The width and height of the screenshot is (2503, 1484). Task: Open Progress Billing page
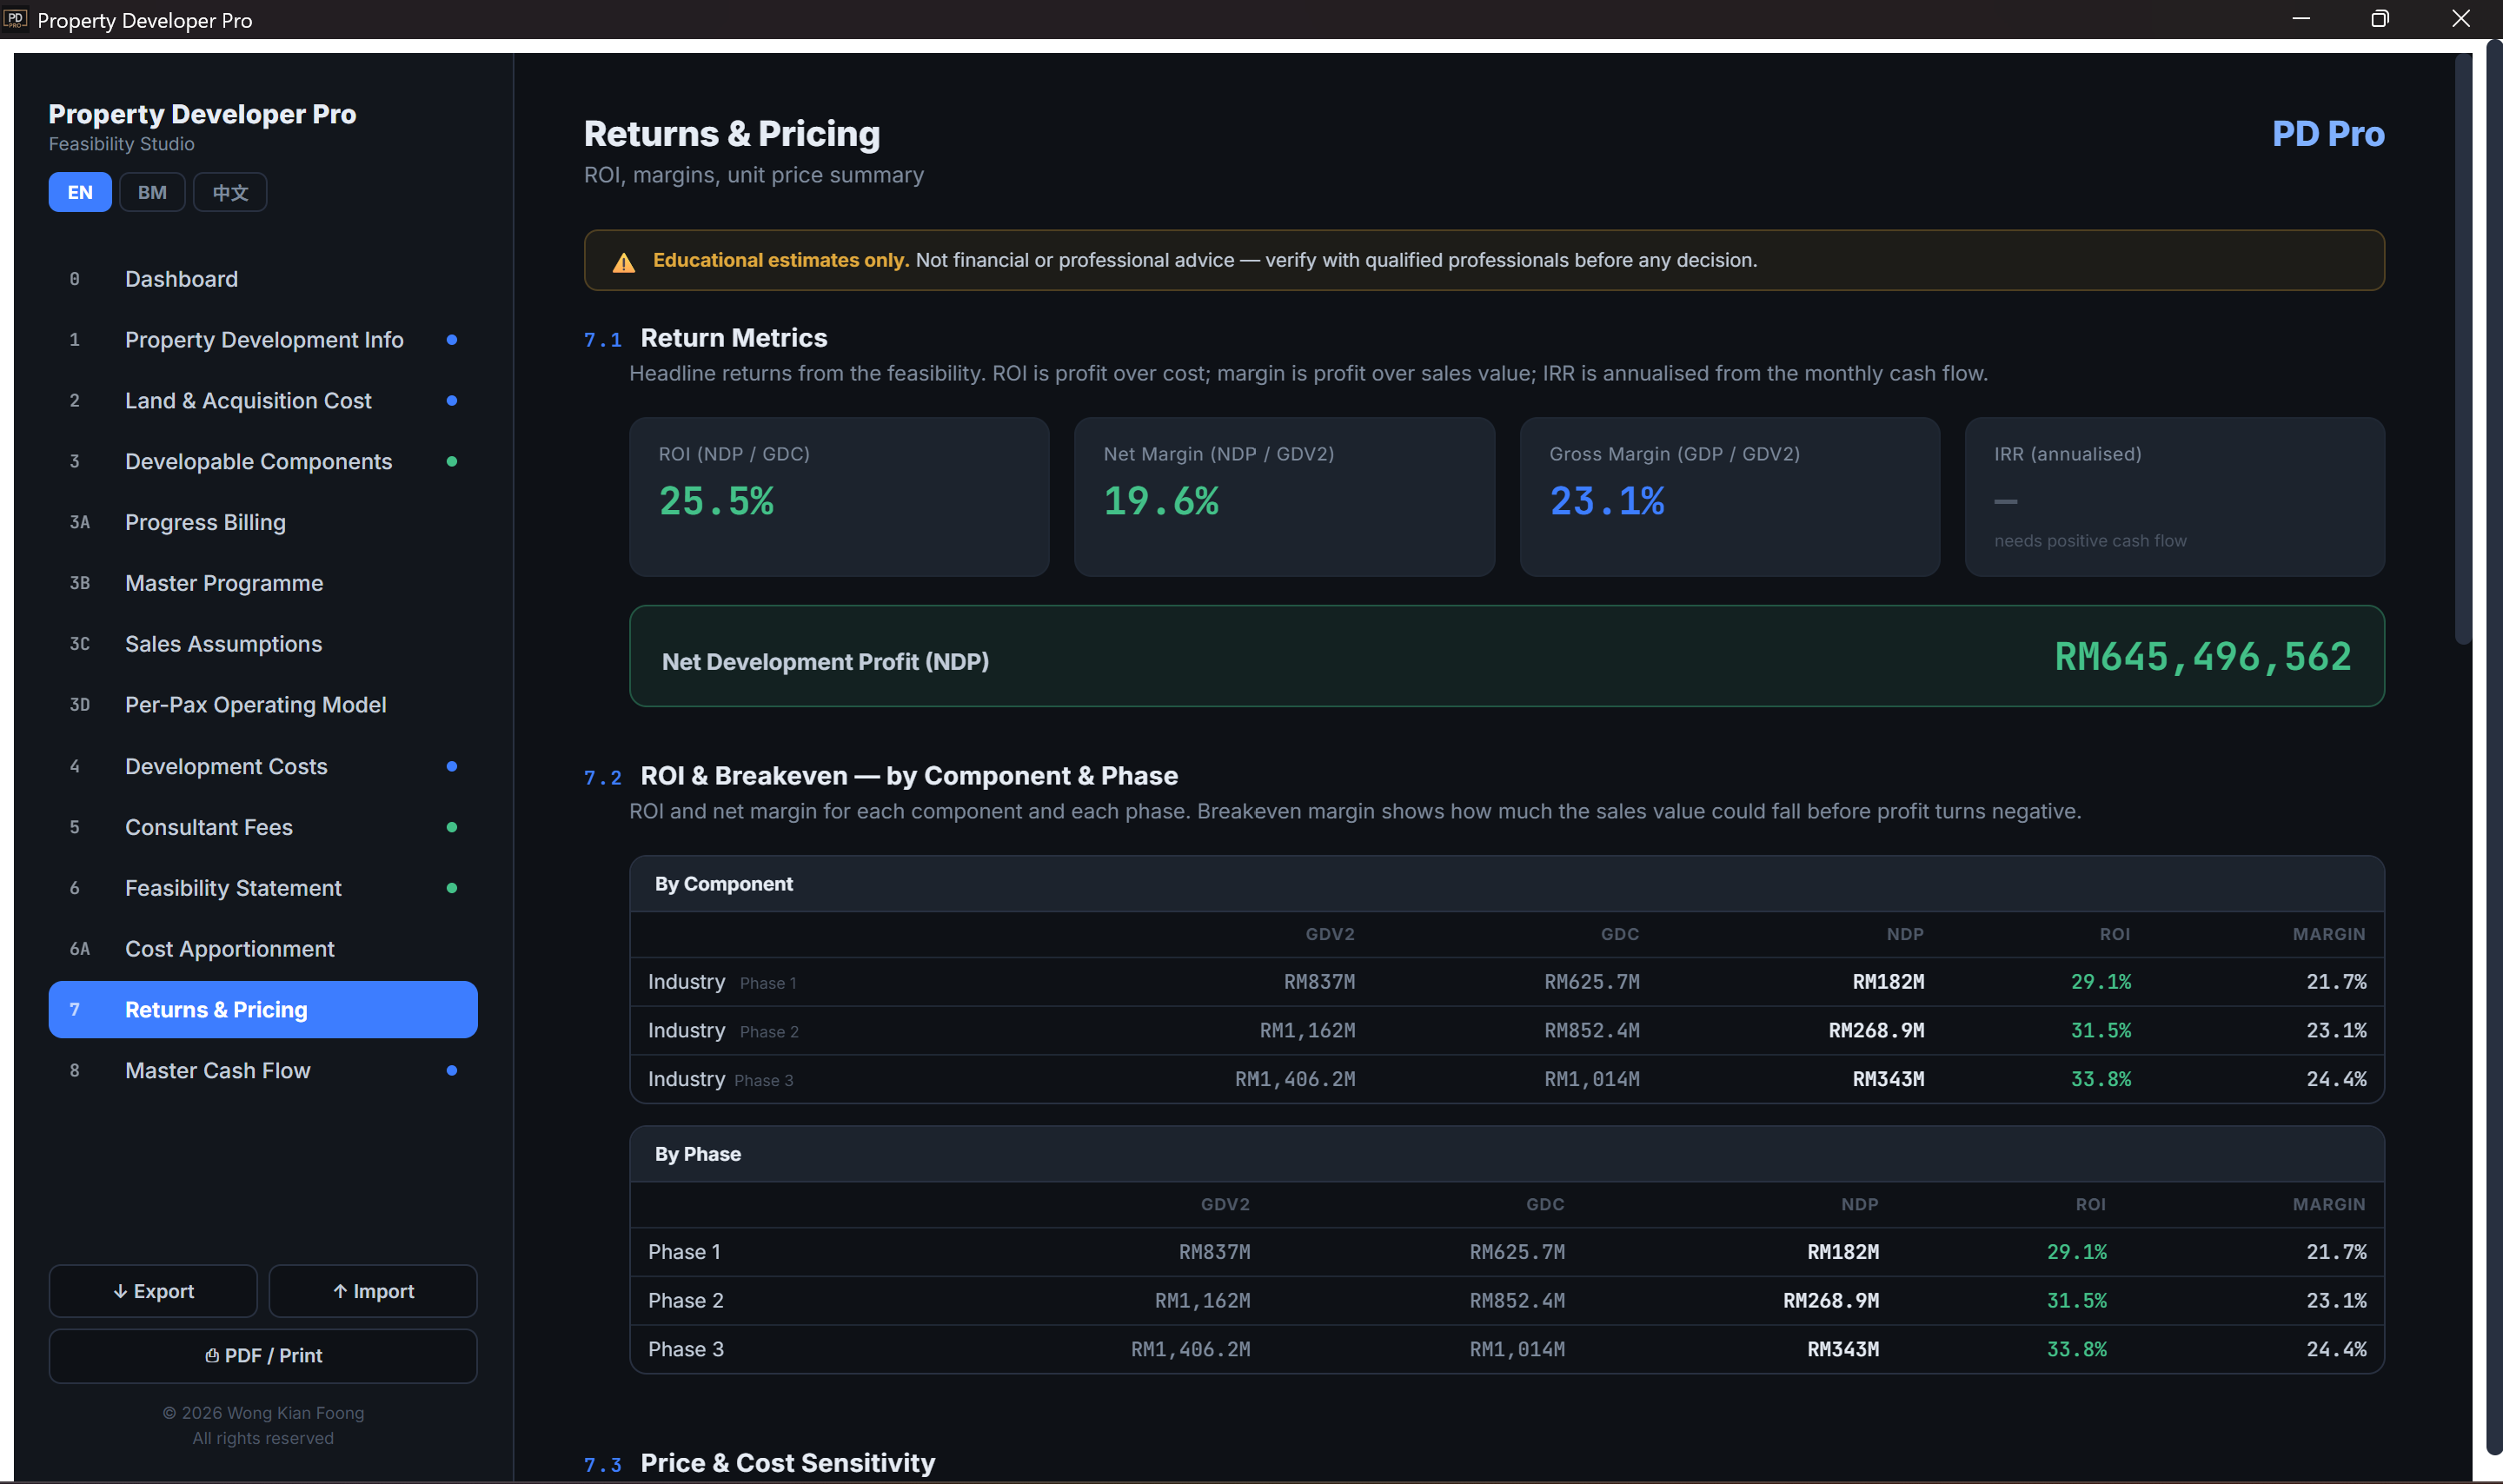point(263,523)
